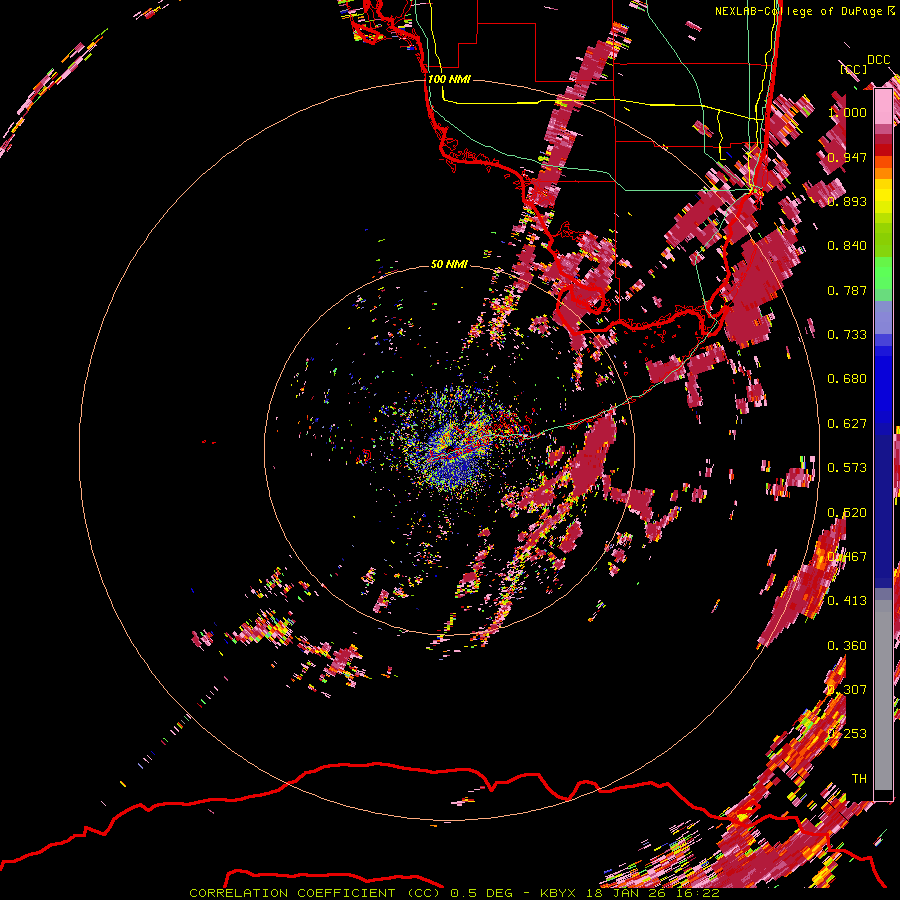The image size is (900, 900).
Task: Click the 0.893 scale value
Action: 847,201
